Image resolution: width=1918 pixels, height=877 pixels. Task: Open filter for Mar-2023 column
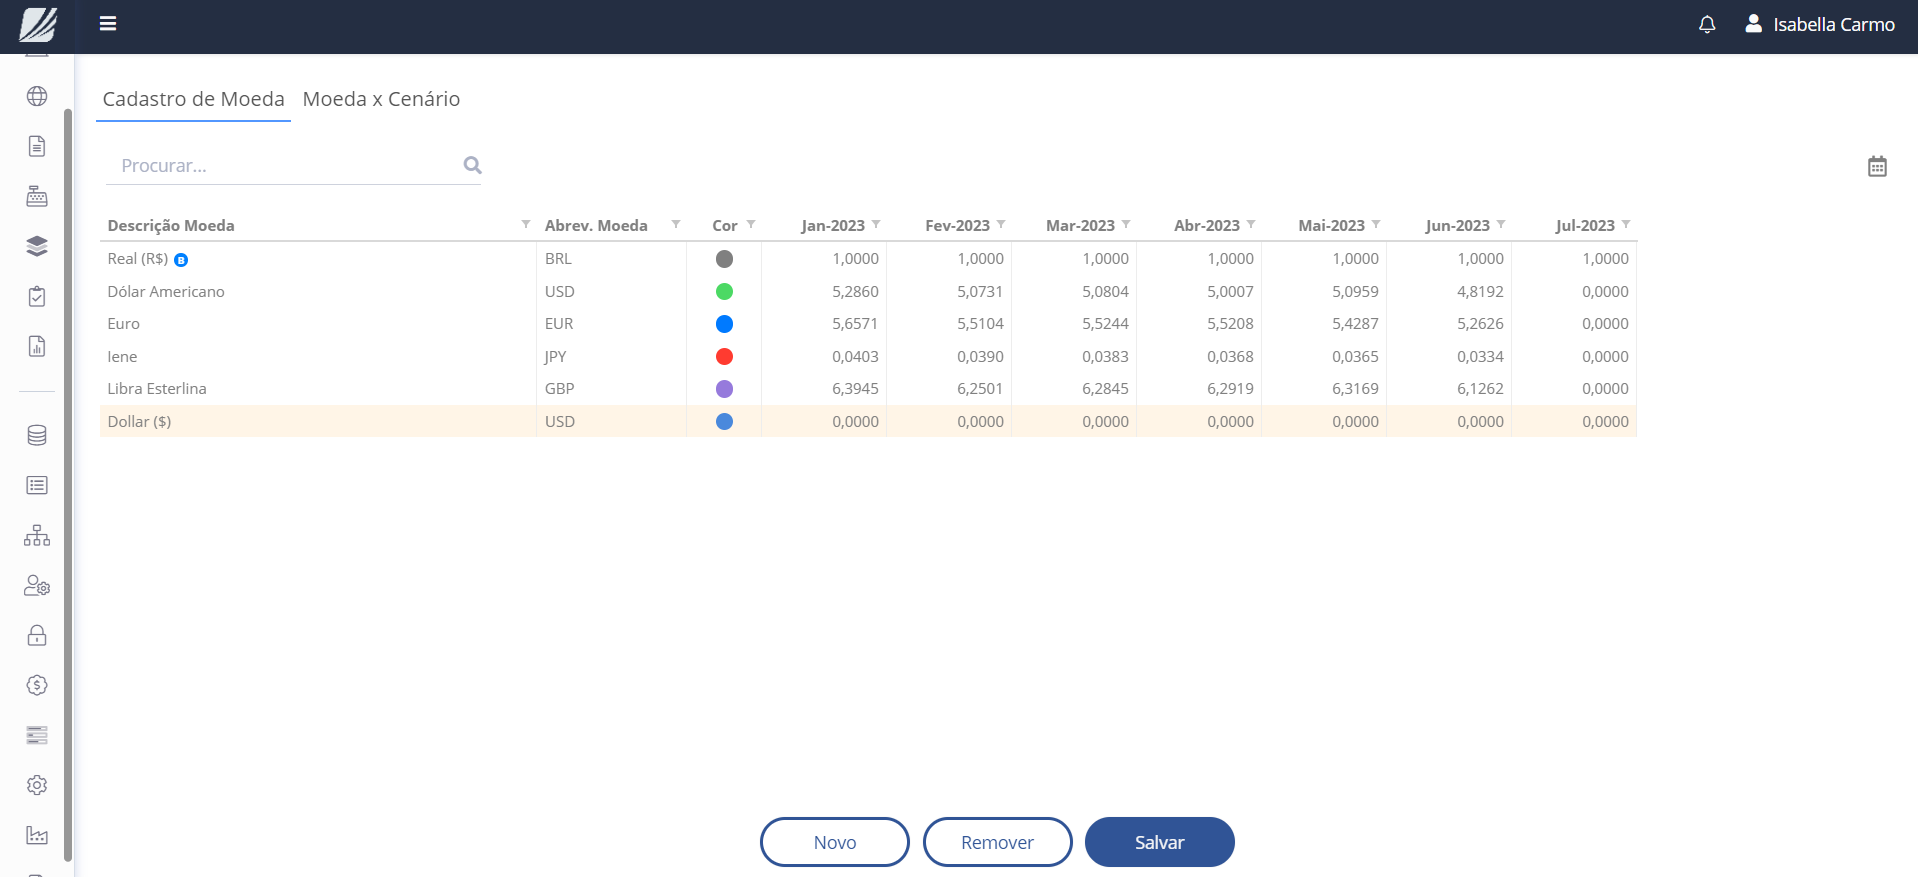tap(1125, 224)
